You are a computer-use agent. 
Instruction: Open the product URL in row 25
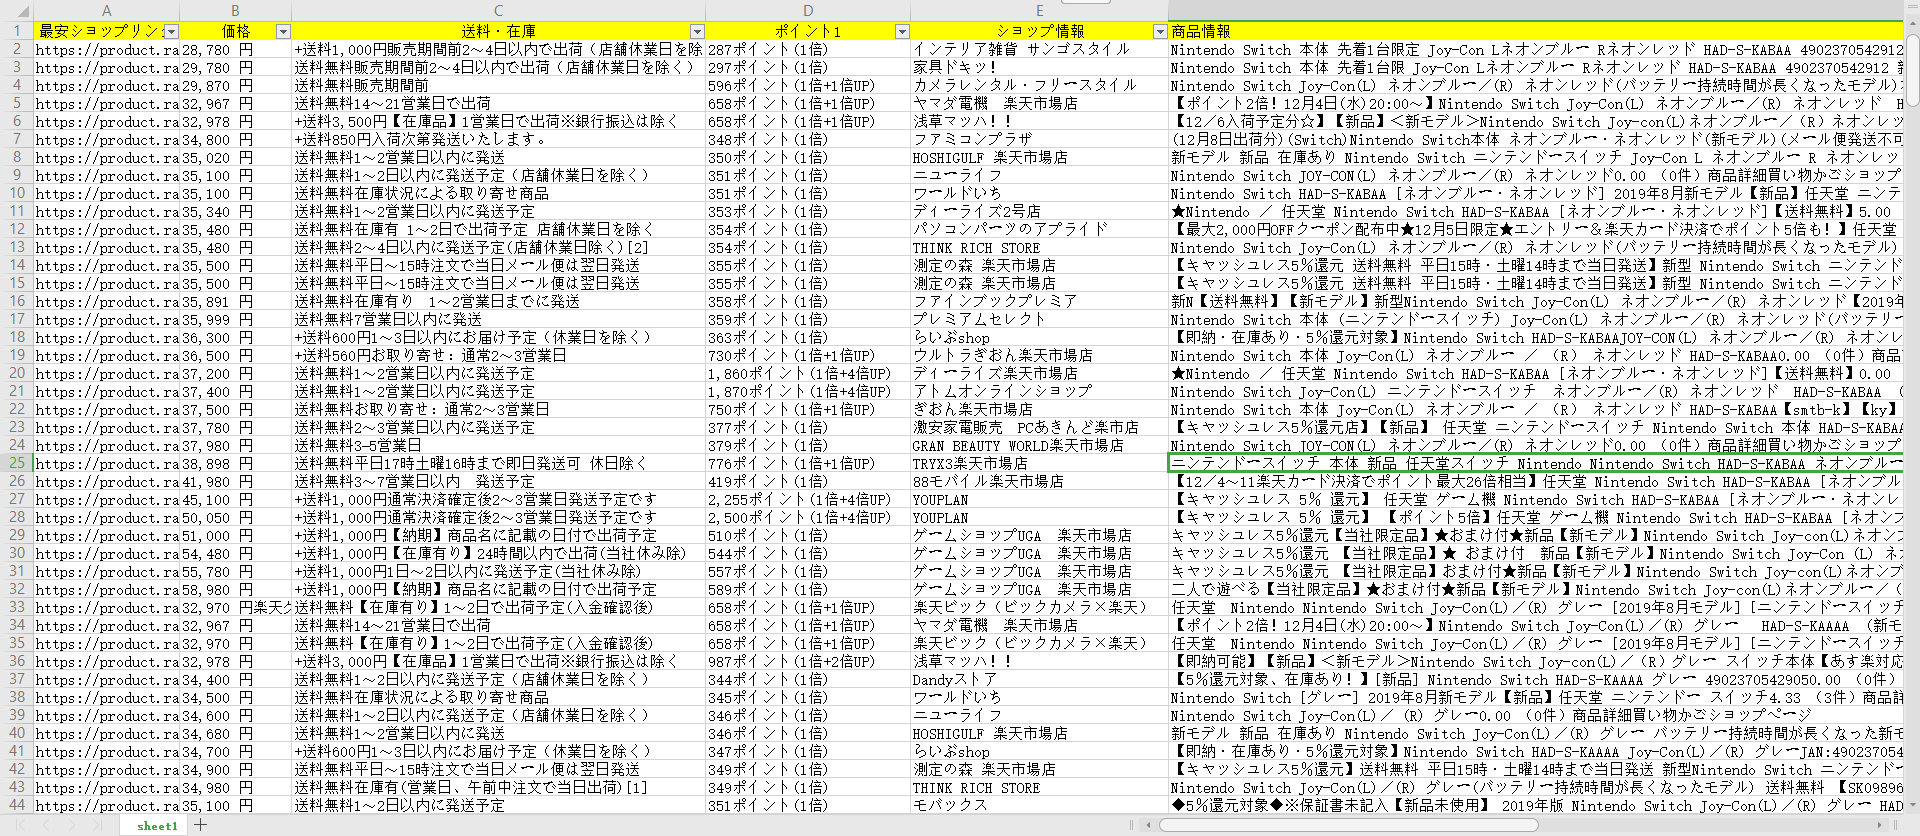[106, 464]
